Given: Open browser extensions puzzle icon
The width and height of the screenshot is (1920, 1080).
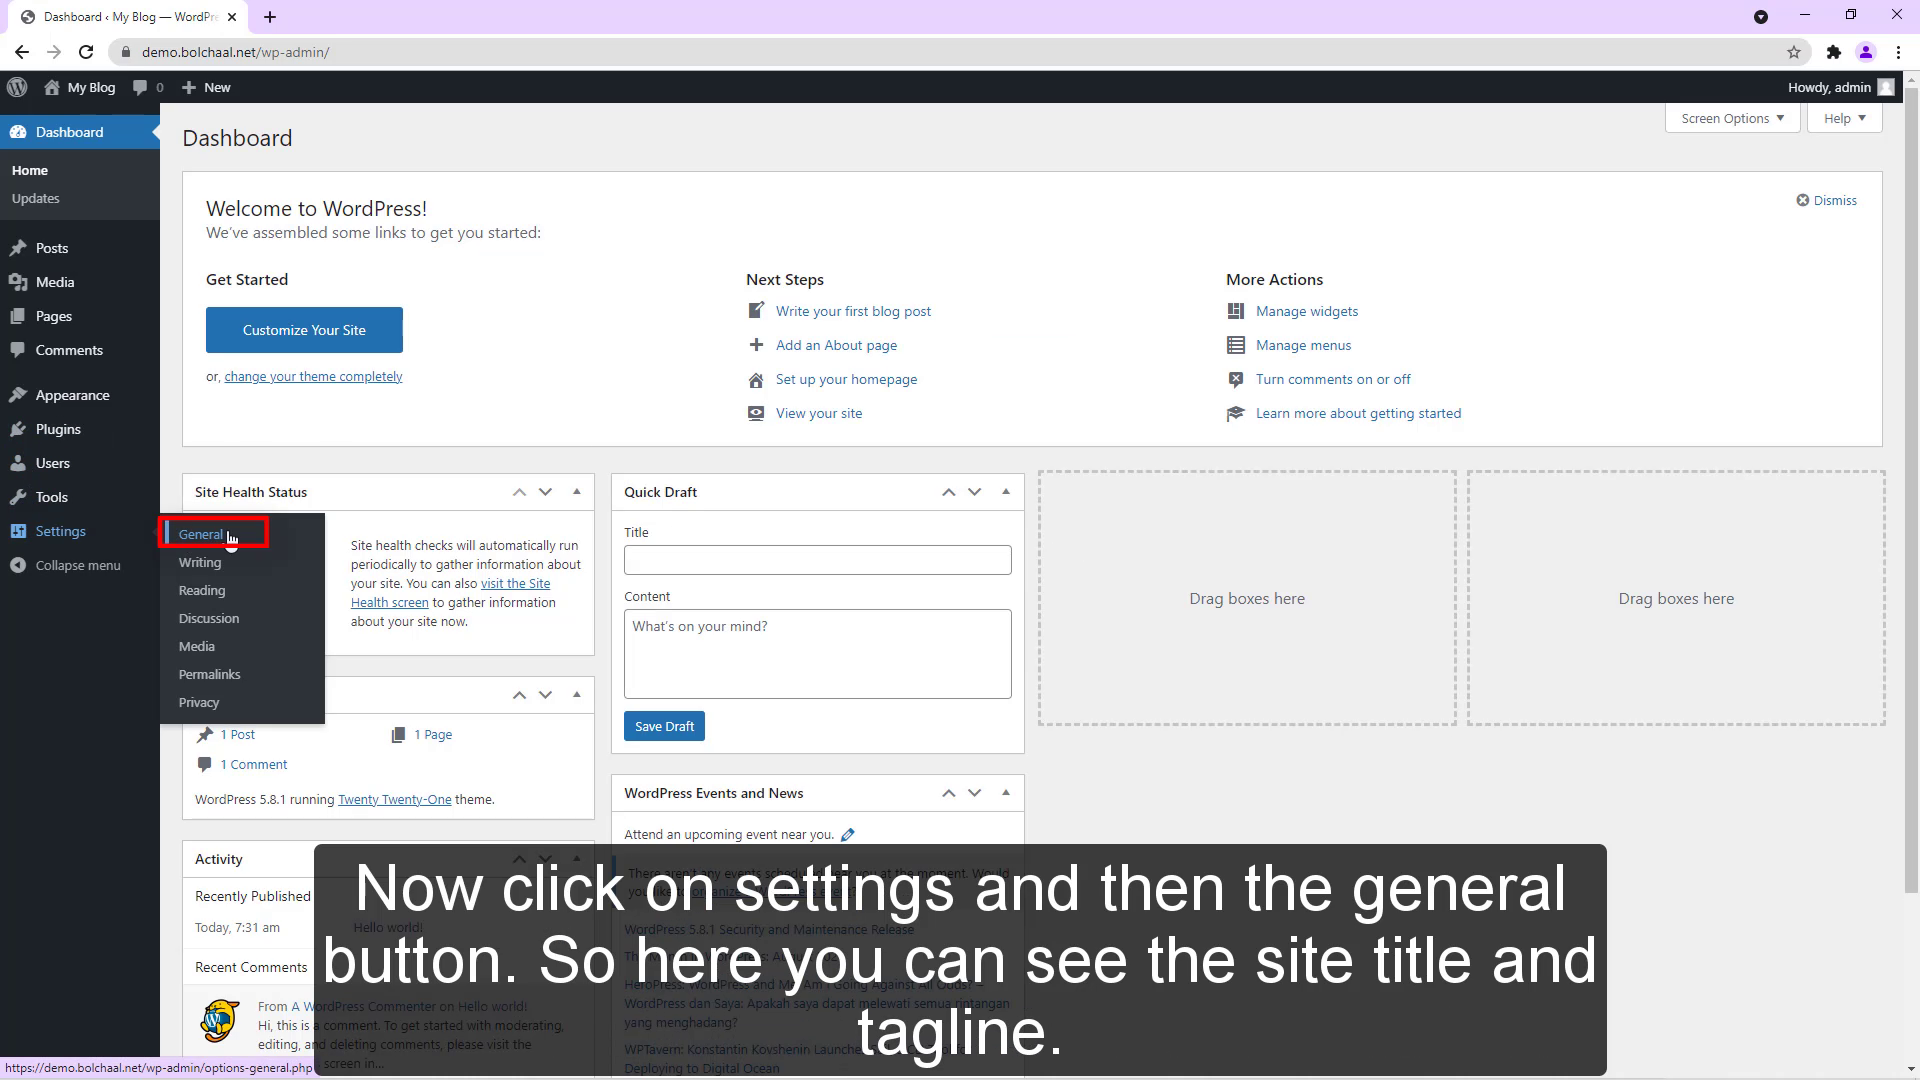Looking at the screenshot, I should coord(1833,52).
